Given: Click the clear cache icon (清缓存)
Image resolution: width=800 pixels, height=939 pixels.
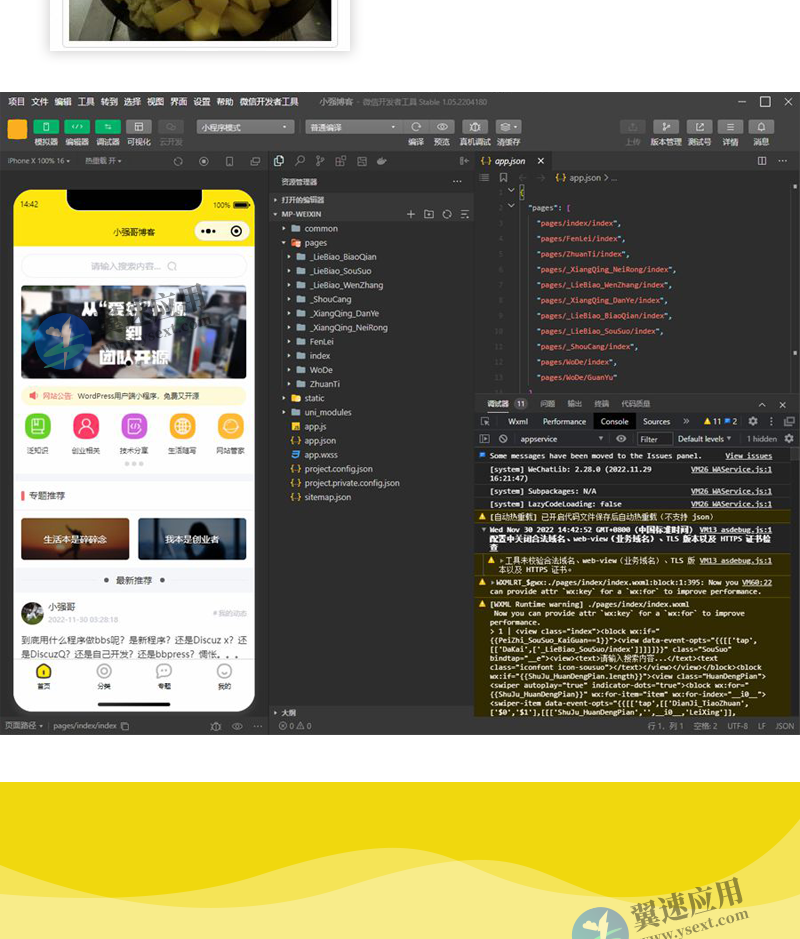Looking at the screenshot, I should [x=508, y=127].
